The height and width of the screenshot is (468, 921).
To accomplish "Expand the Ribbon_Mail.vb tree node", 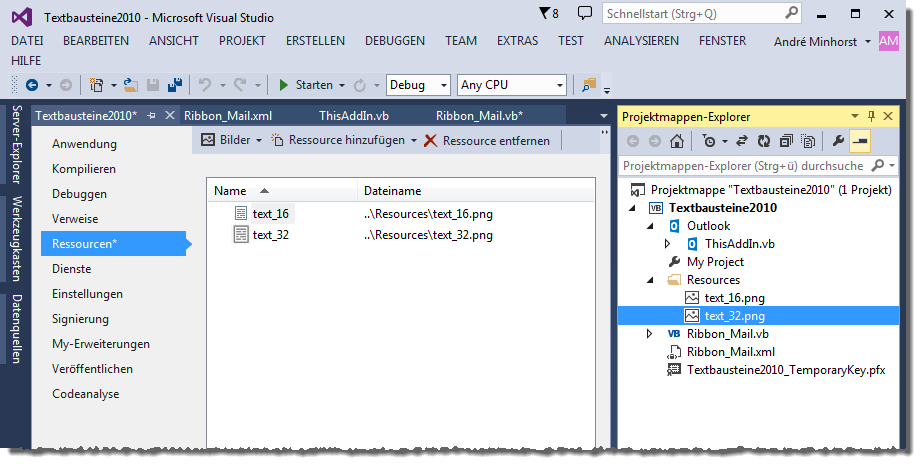I will (x=650, y=333).
